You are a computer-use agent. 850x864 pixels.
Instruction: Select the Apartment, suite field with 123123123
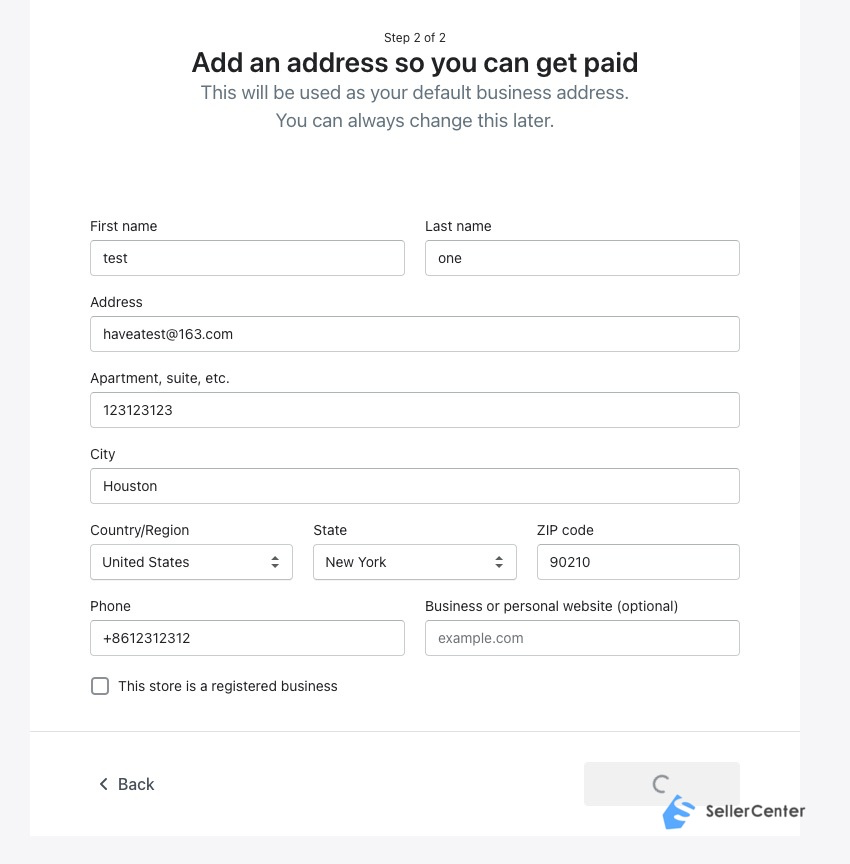pyautogui.click(x=415, y=410)
